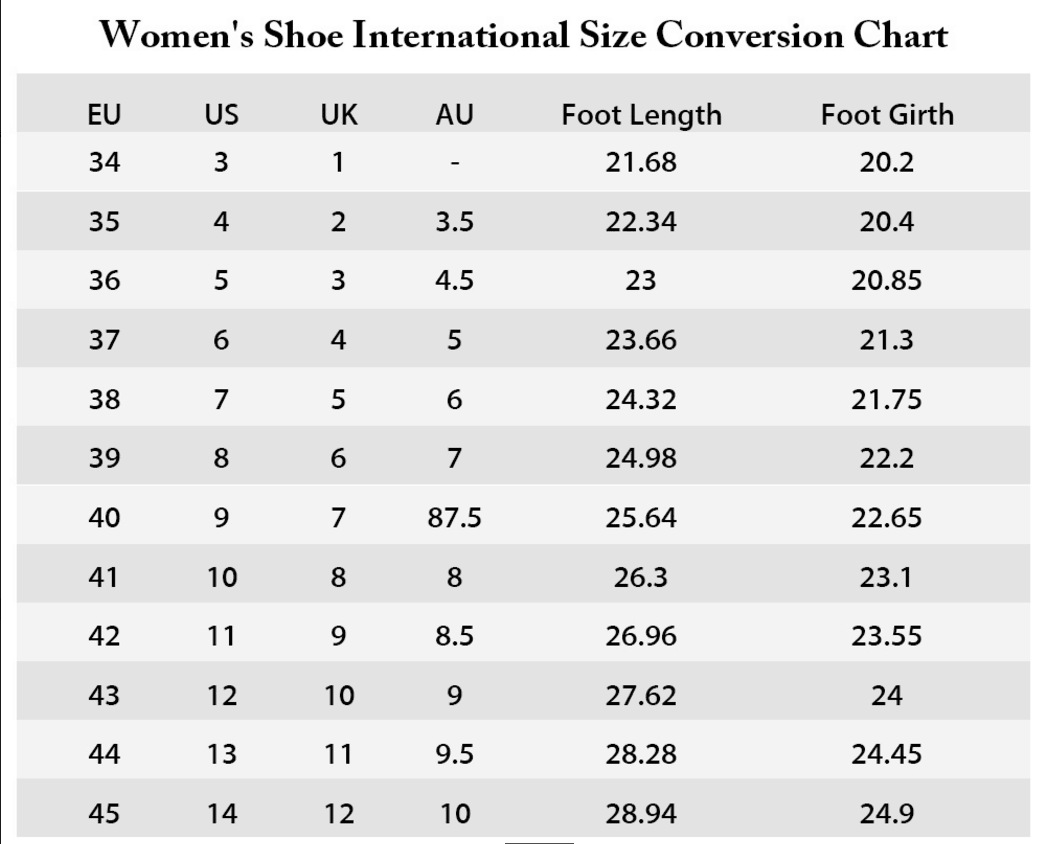
Task: Click the Foot Girth column header
Action: click(887, 115)
